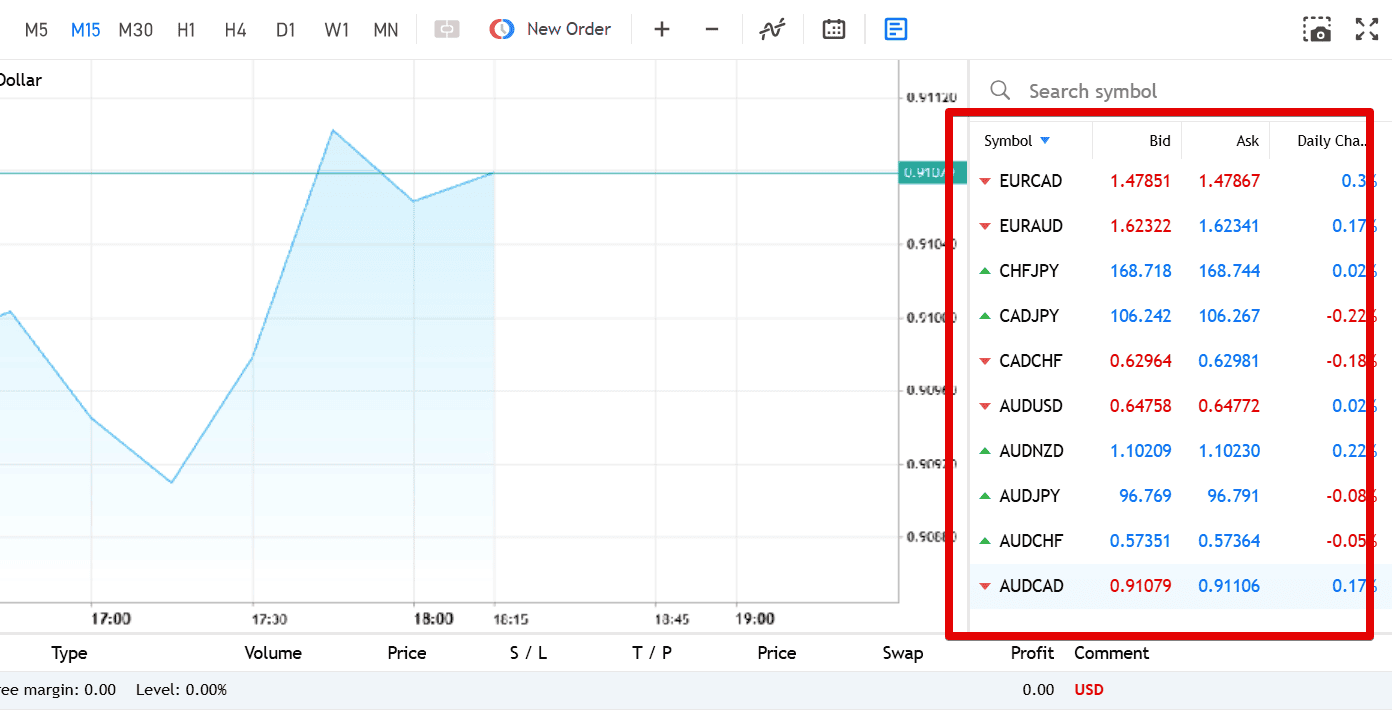This screenshot has width=1392, height=721.
Task: Enter fullscreen mode via arrows icon
Action: click(x=1366, y=29)
